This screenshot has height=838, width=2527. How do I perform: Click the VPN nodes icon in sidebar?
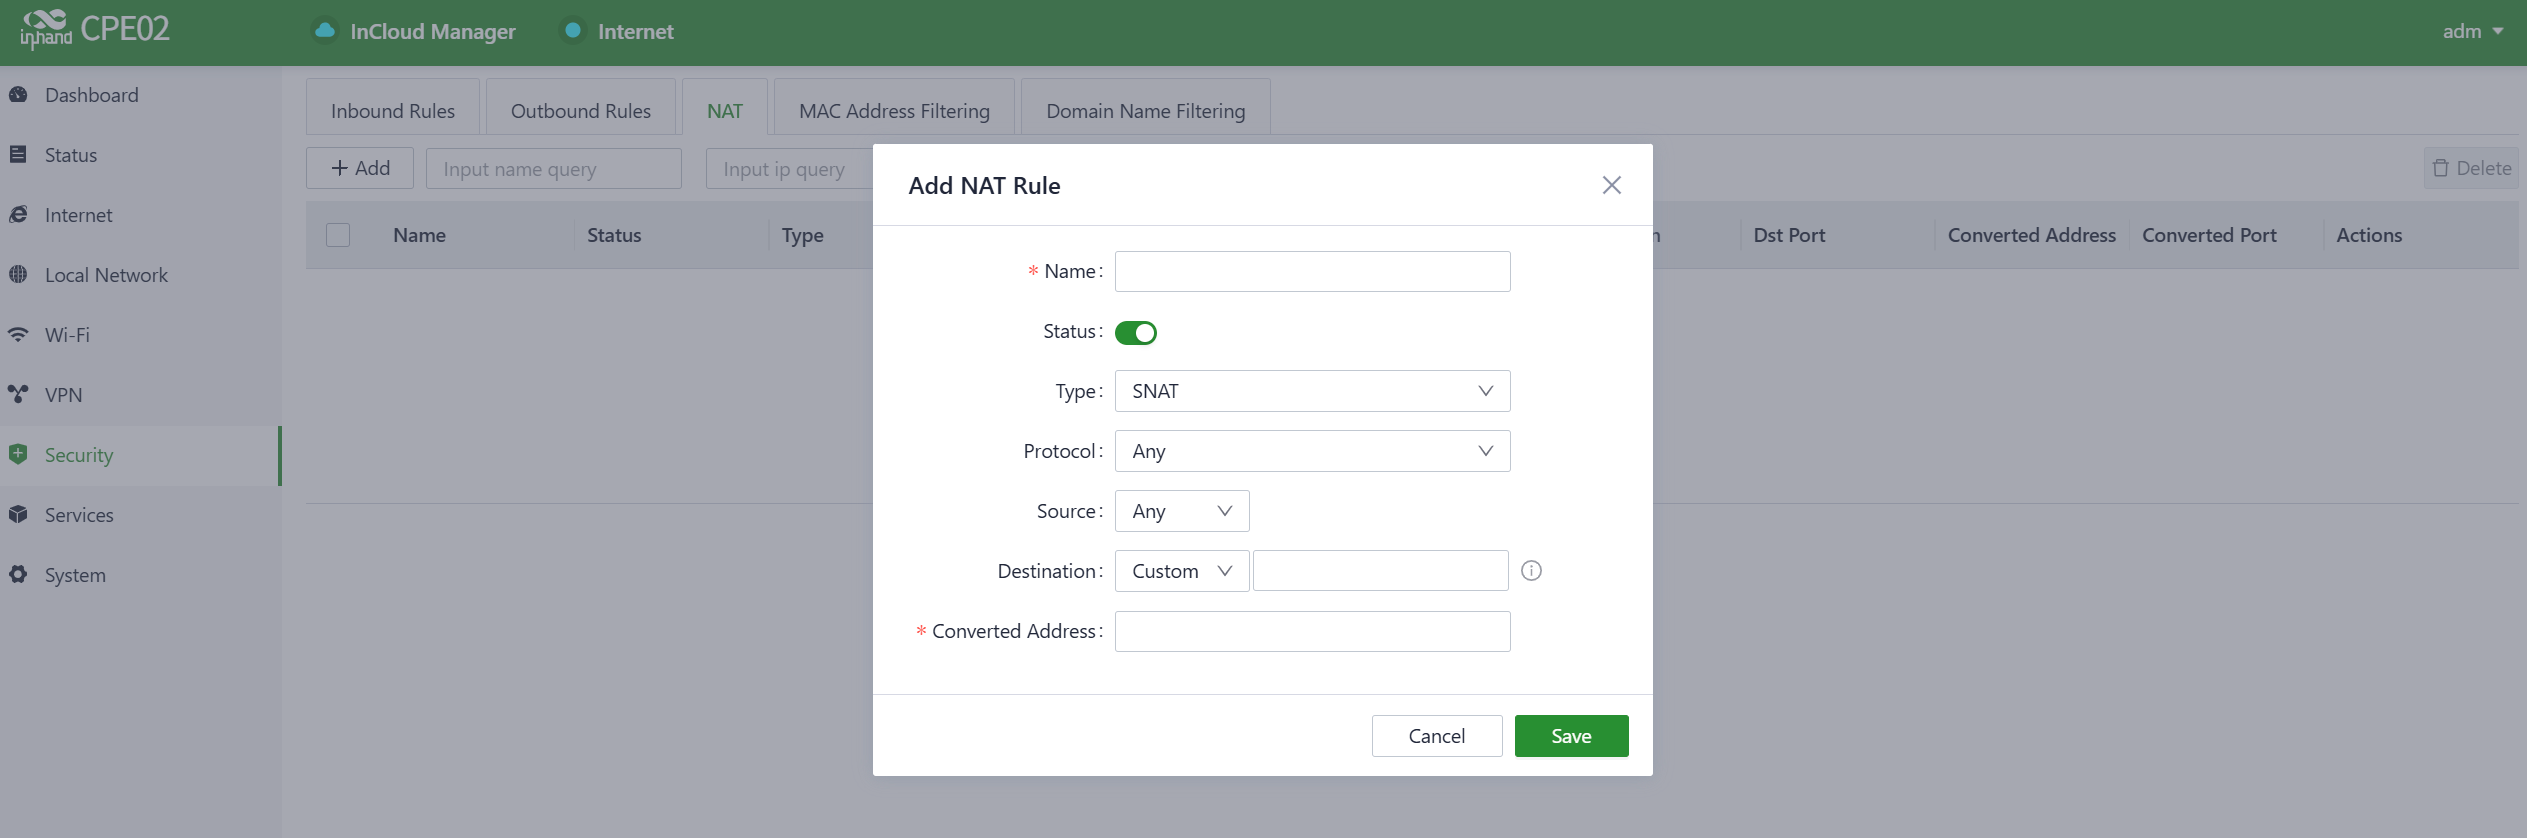click(18, 394)
